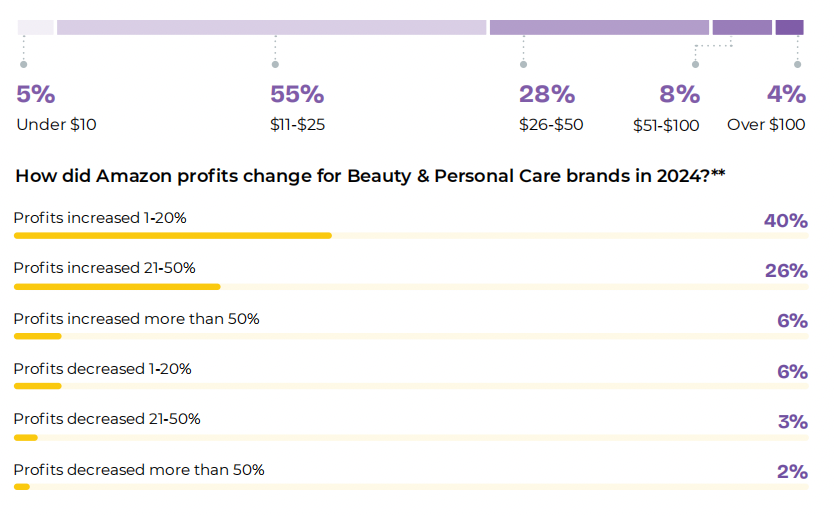
Task: Click the Amazon profits question heading
Action: [x=370, y=176]
